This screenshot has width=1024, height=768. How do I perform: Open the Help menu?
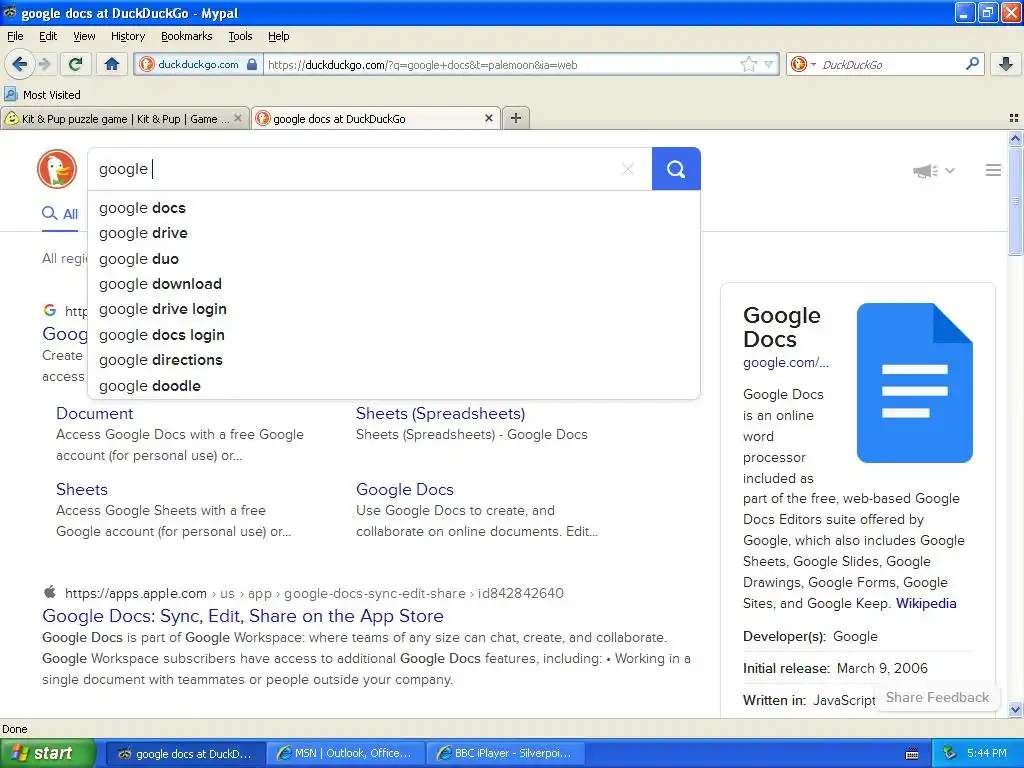[x=278, y=36]
